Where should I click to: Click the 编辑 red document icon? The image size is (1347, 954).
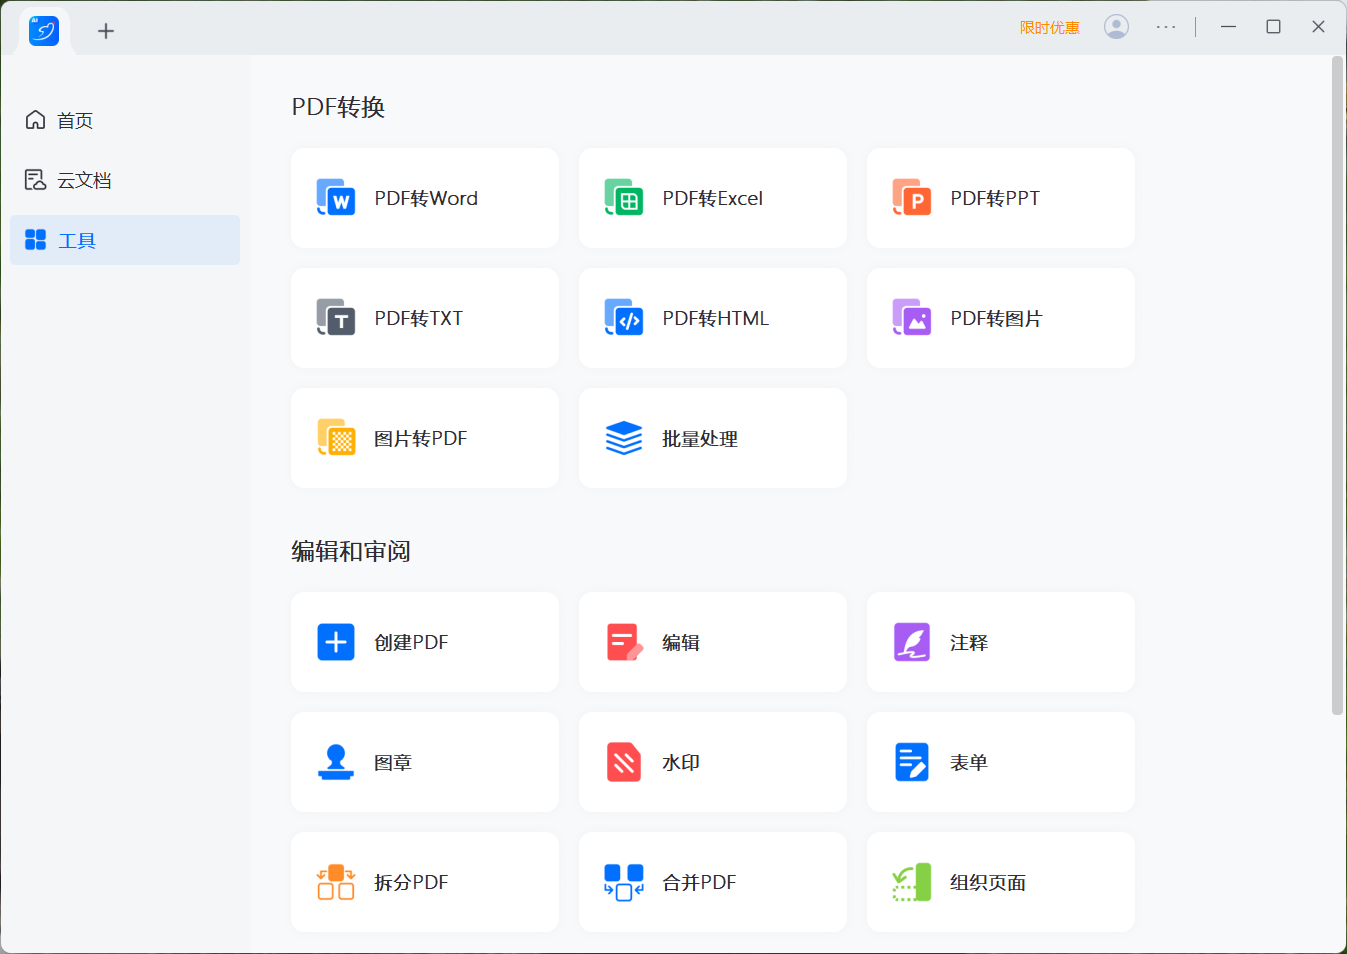click(624, 642)
